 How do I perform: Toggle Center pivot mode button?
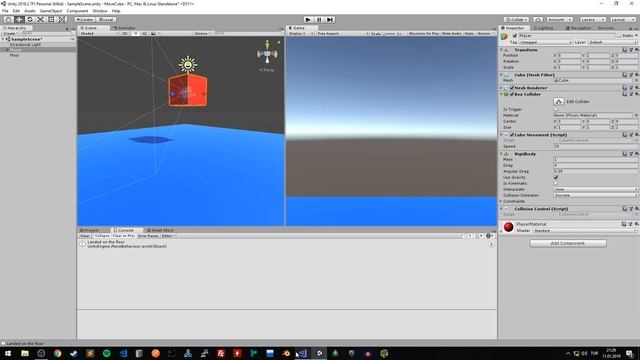85,20
